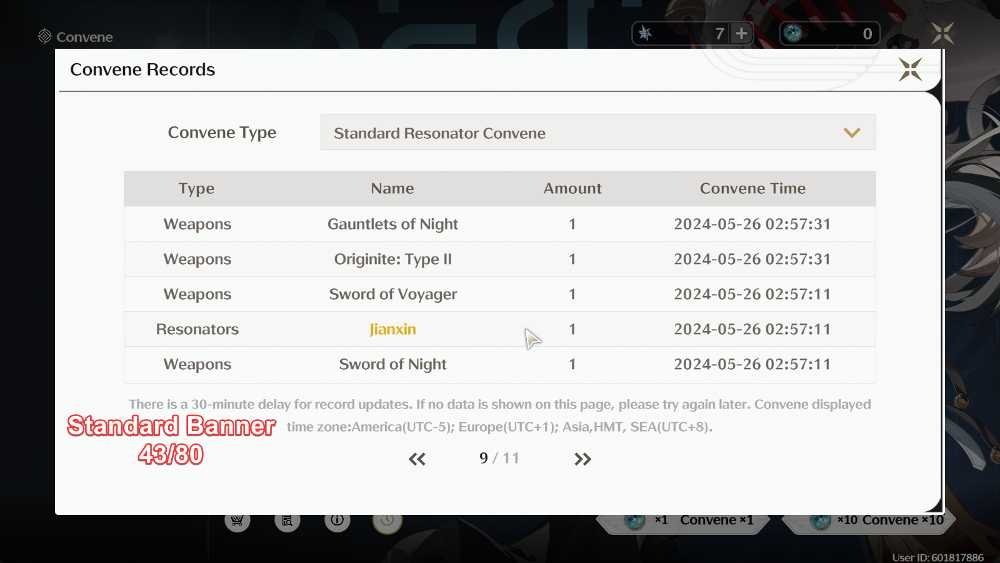Click the Convene logo icon top-left
The width and height of the screenshot is (1000, 563).
click(44, 36)
